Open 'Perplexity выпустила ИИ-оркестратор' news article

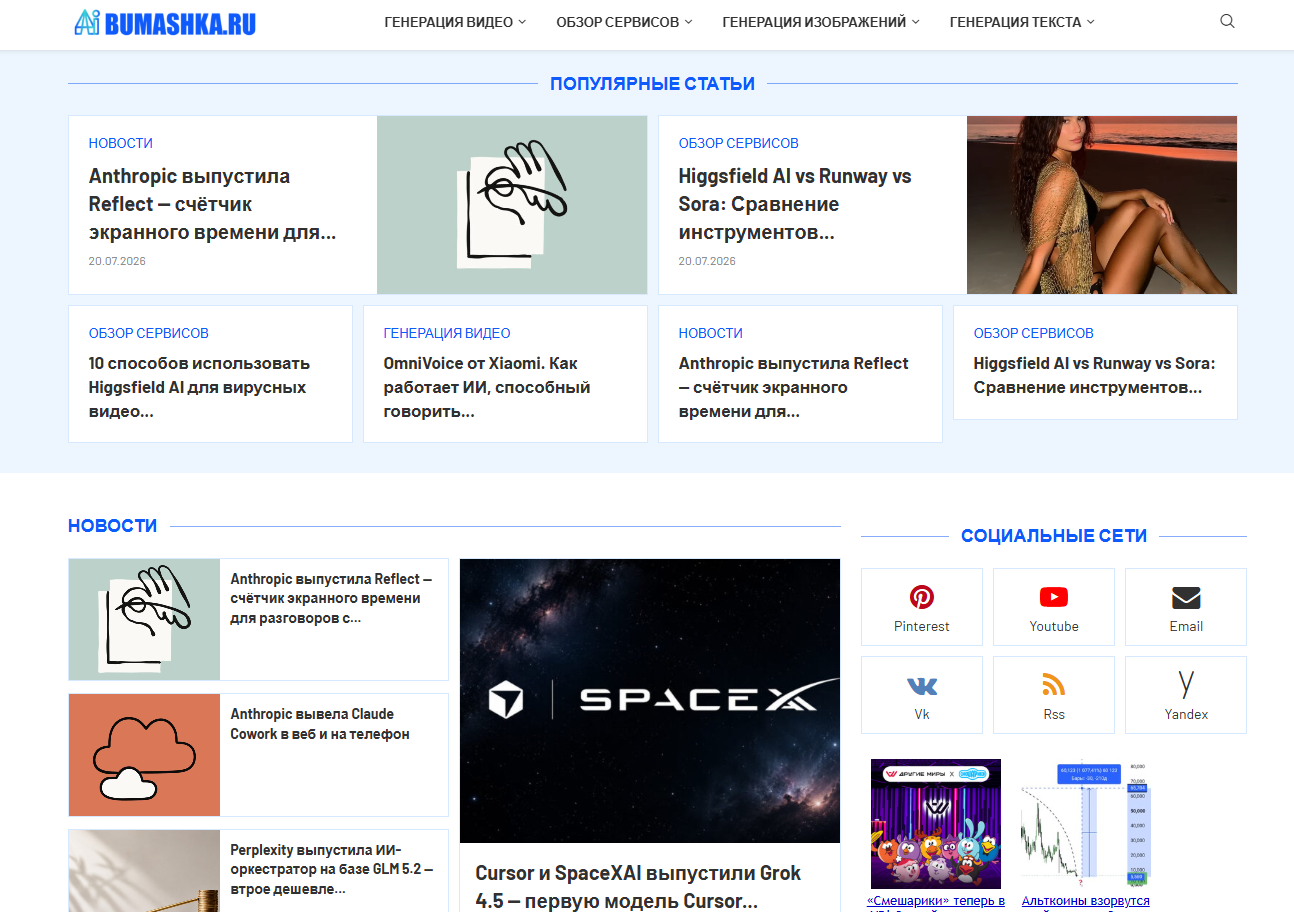(x=332, y=868)
